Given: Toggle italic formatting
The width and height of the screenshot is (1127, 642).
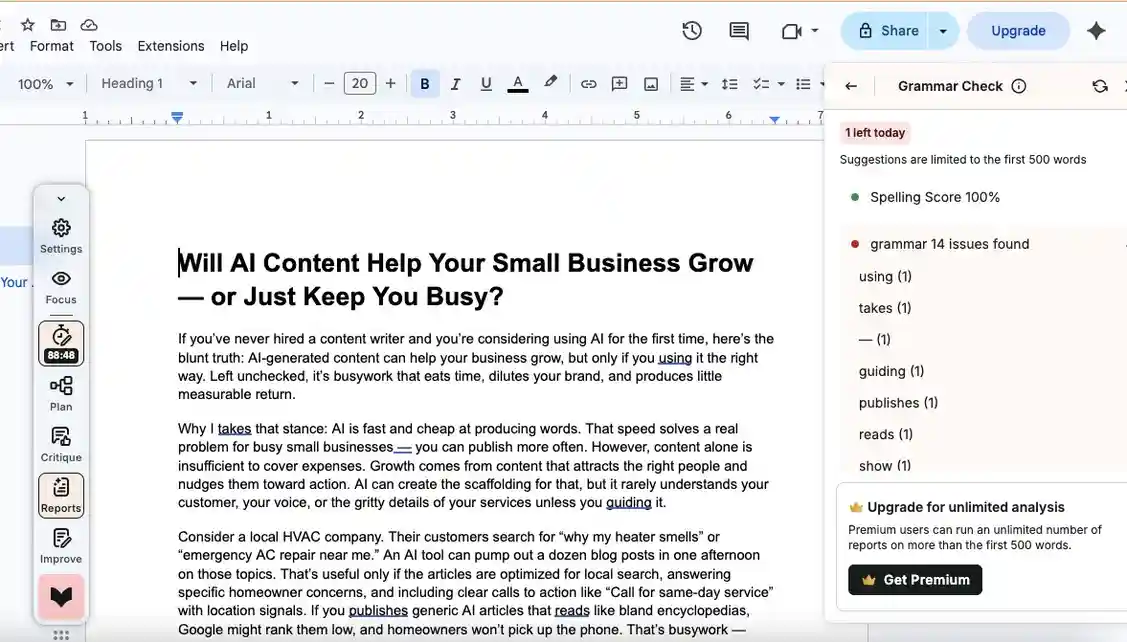Looking at the screenshot, I should pos(455,84).
